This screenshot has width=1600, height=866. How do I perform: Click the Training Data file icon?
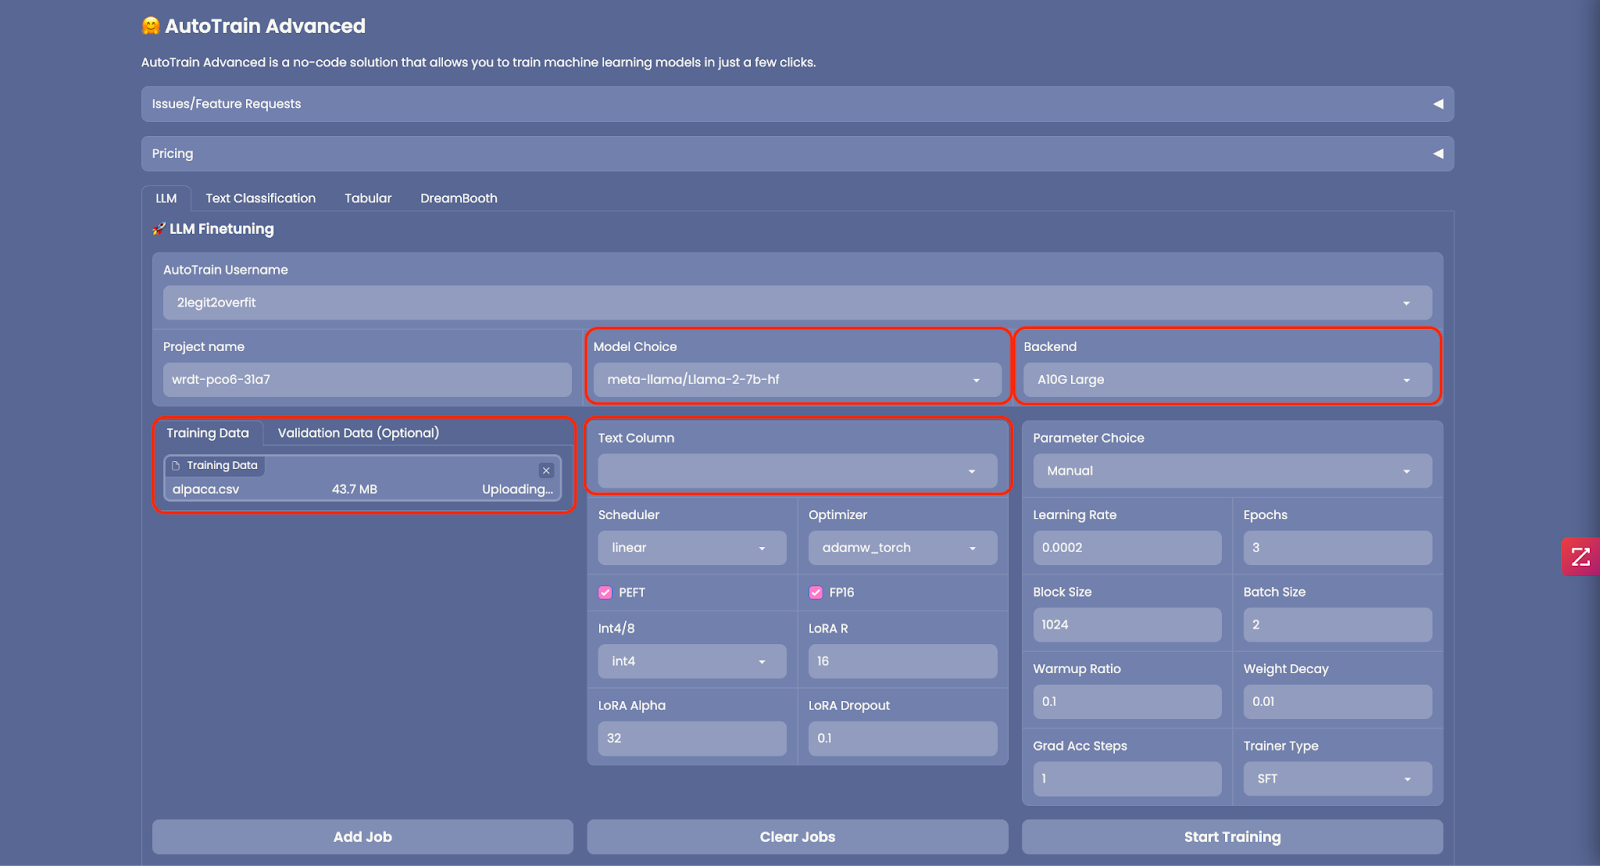click(x=176, y=466)
